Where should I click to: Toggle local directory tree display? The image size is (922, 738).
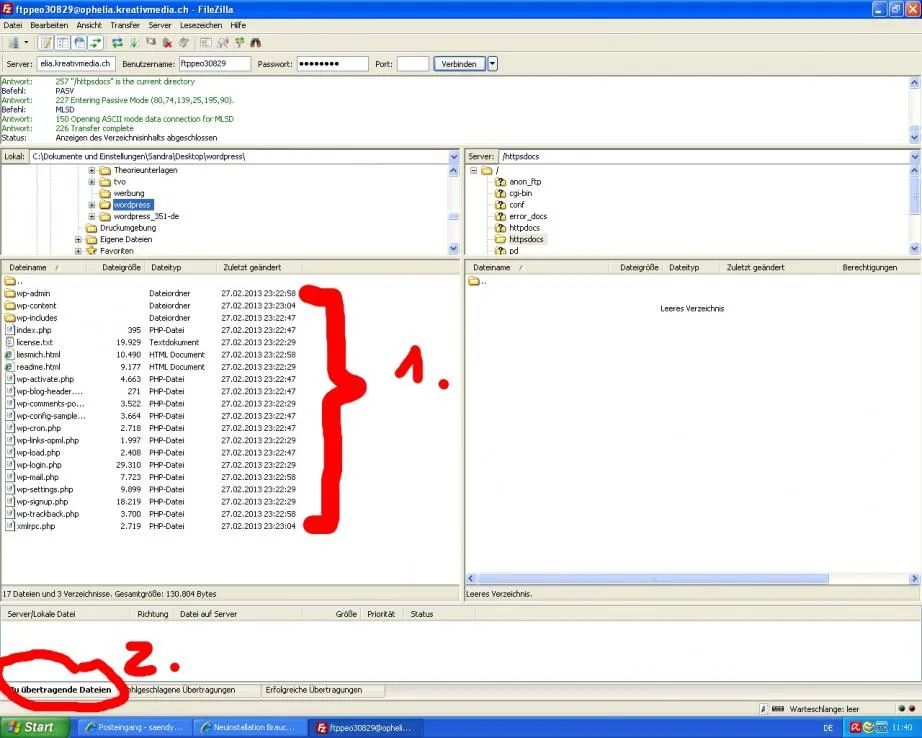(62, 42)
